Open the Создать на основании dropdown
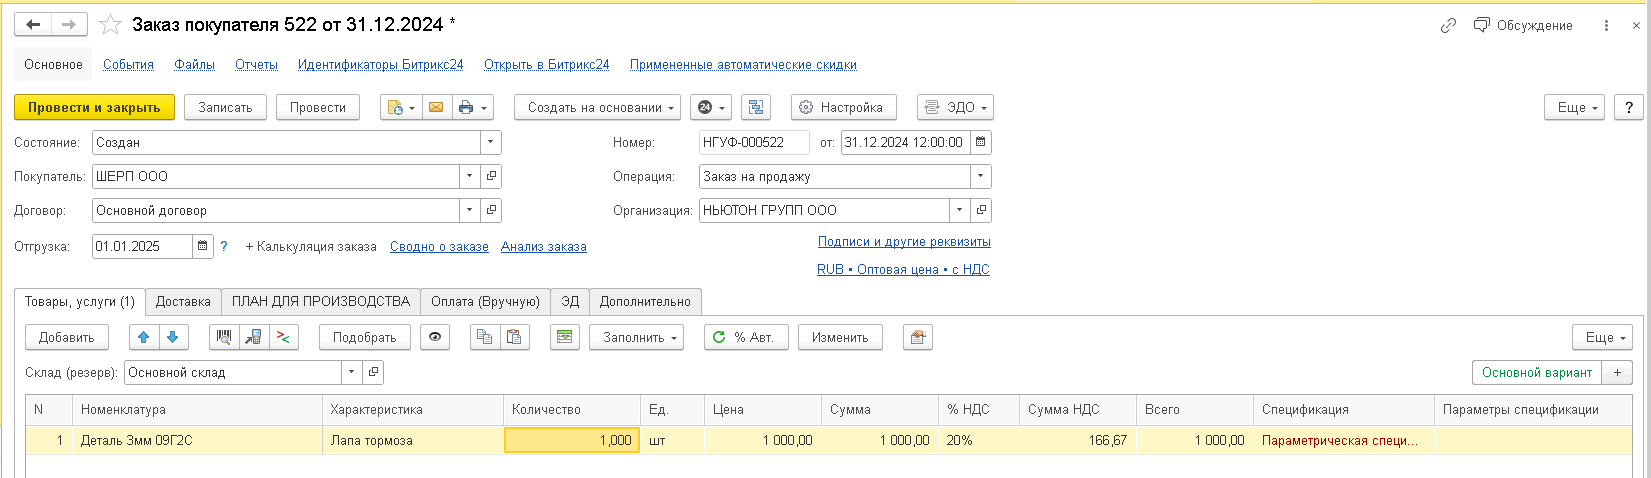Image resolution: width=1651 pixels, height=478 pixels. 597,107
